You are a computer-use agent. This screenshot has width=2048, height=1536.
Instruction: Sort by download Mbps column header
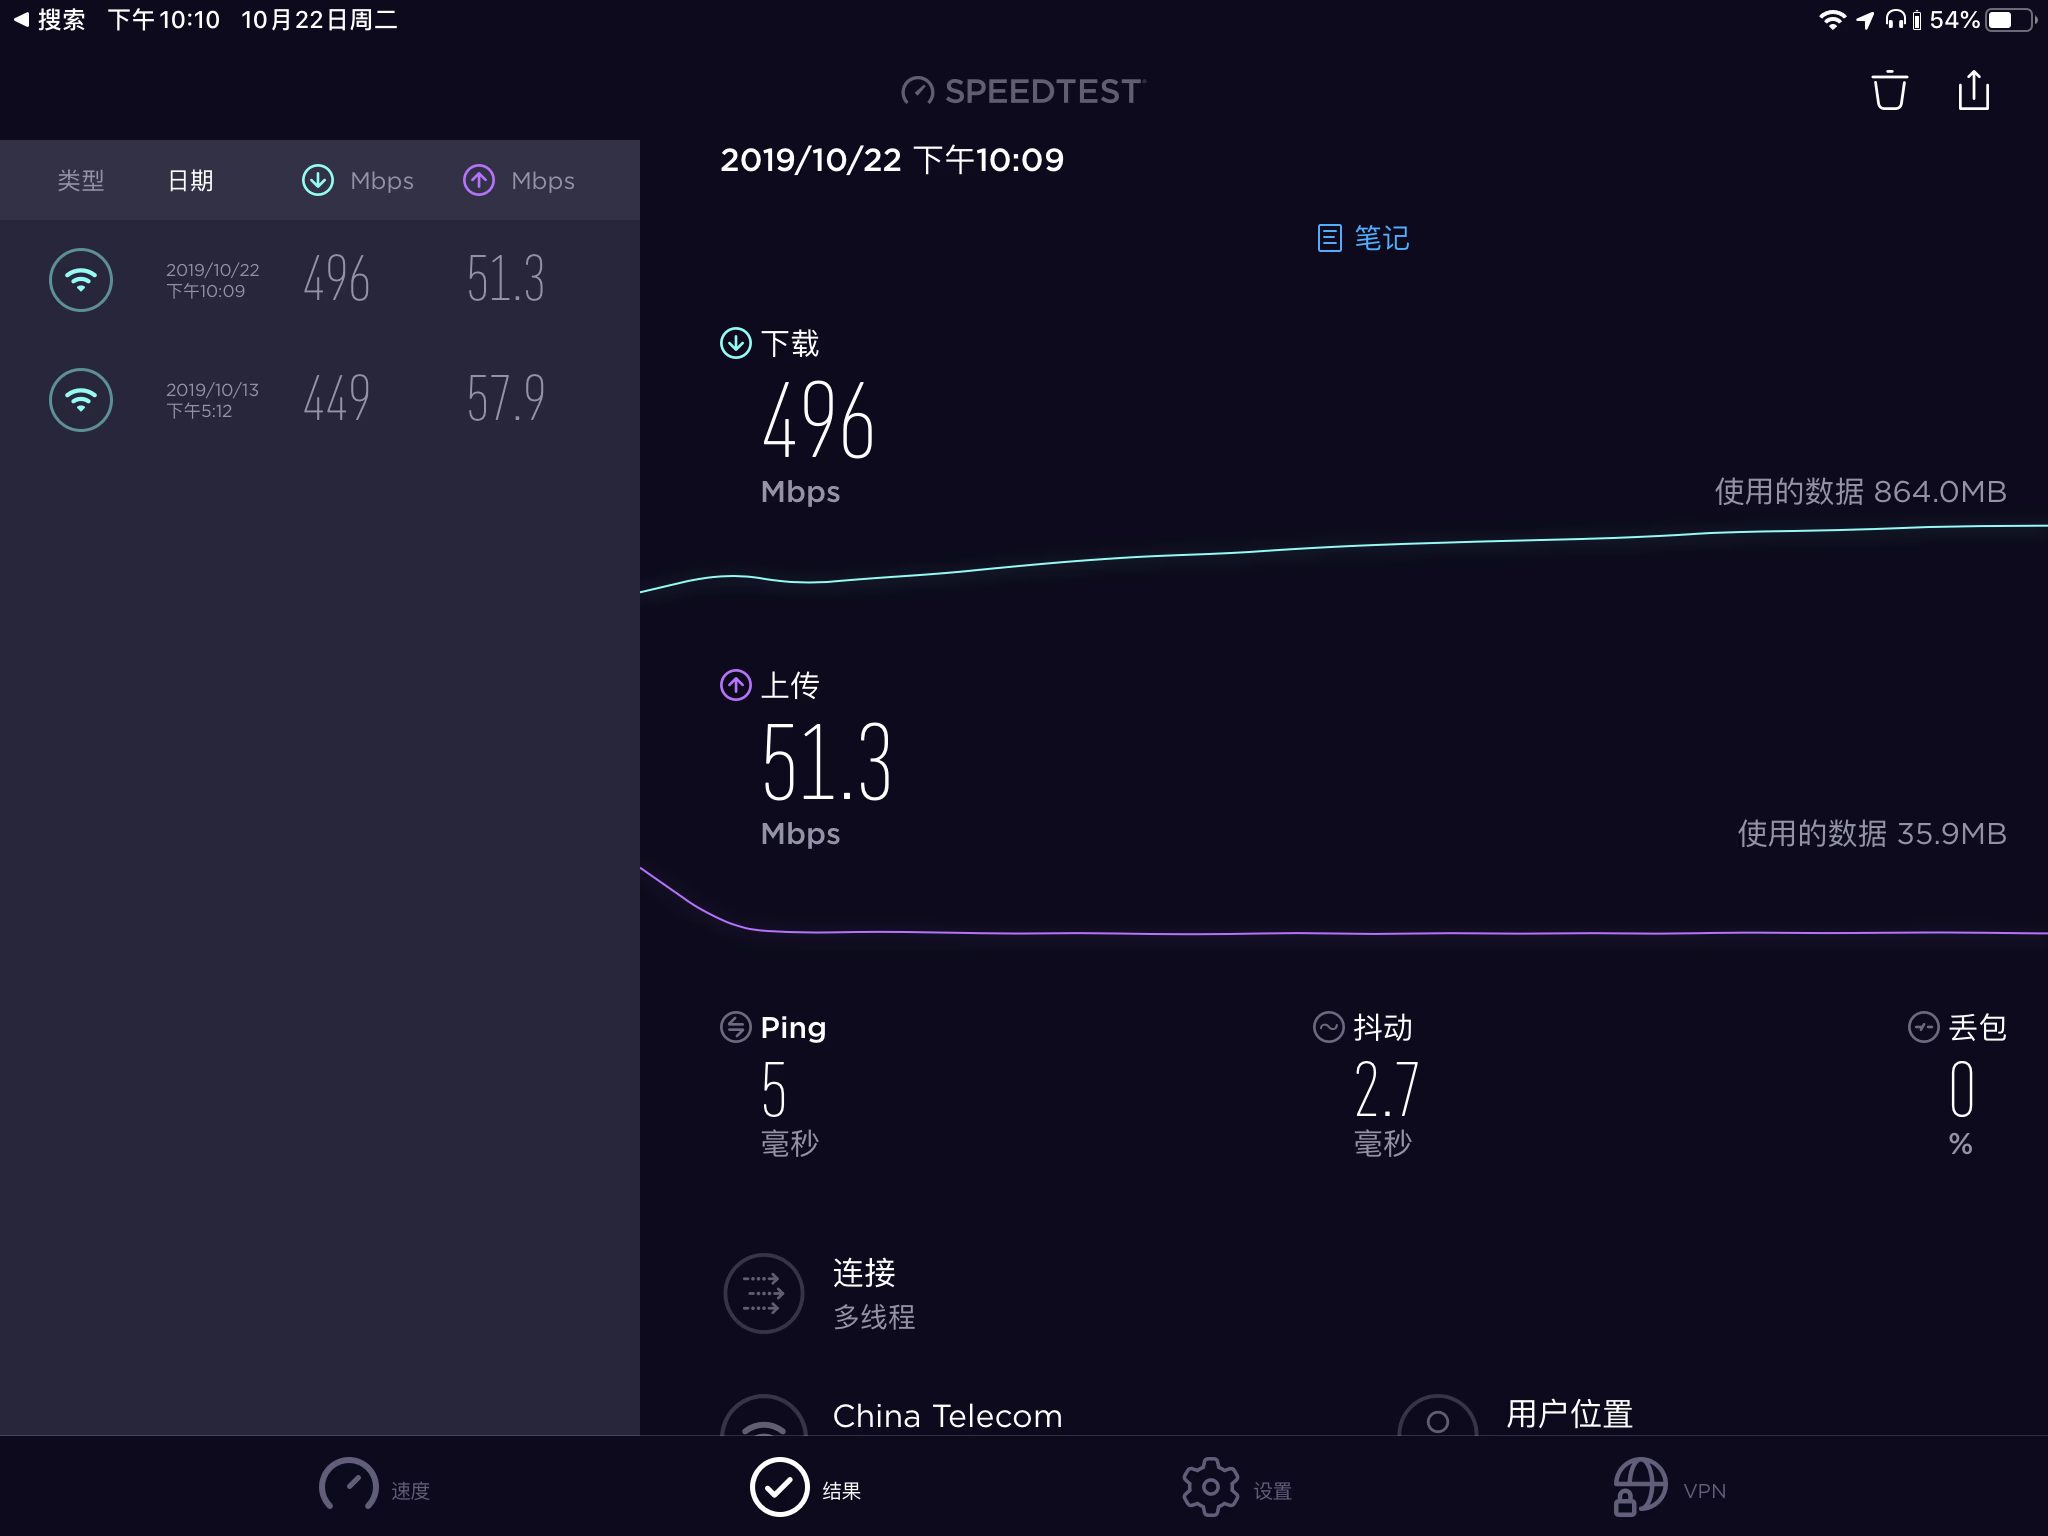pyautogui.click(x=358, y=181)
